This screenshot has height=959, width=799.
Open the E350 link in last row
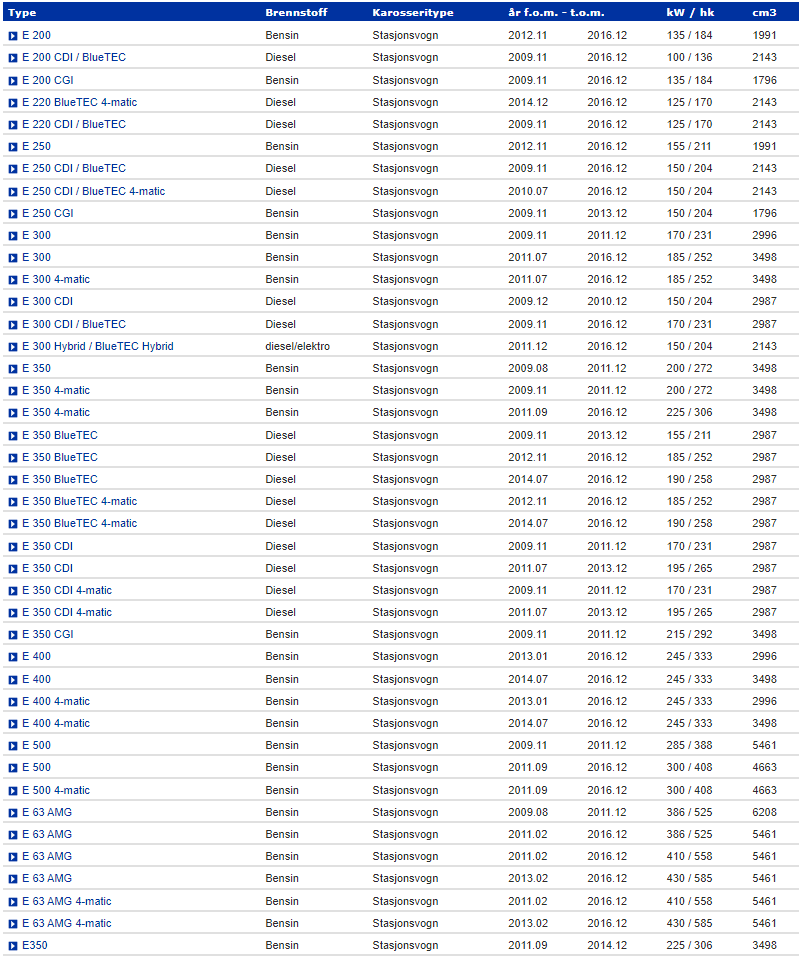[x=35, y=945]
